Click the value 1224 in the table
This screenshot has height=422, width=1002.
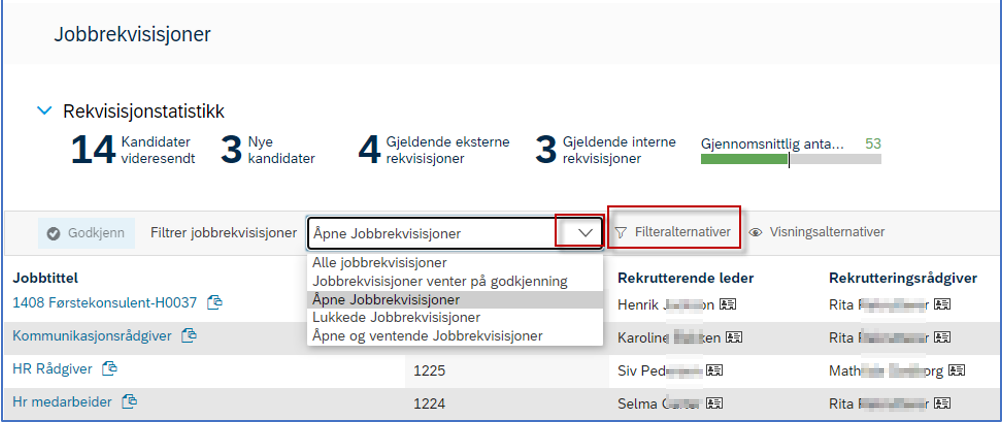(429, 403)
